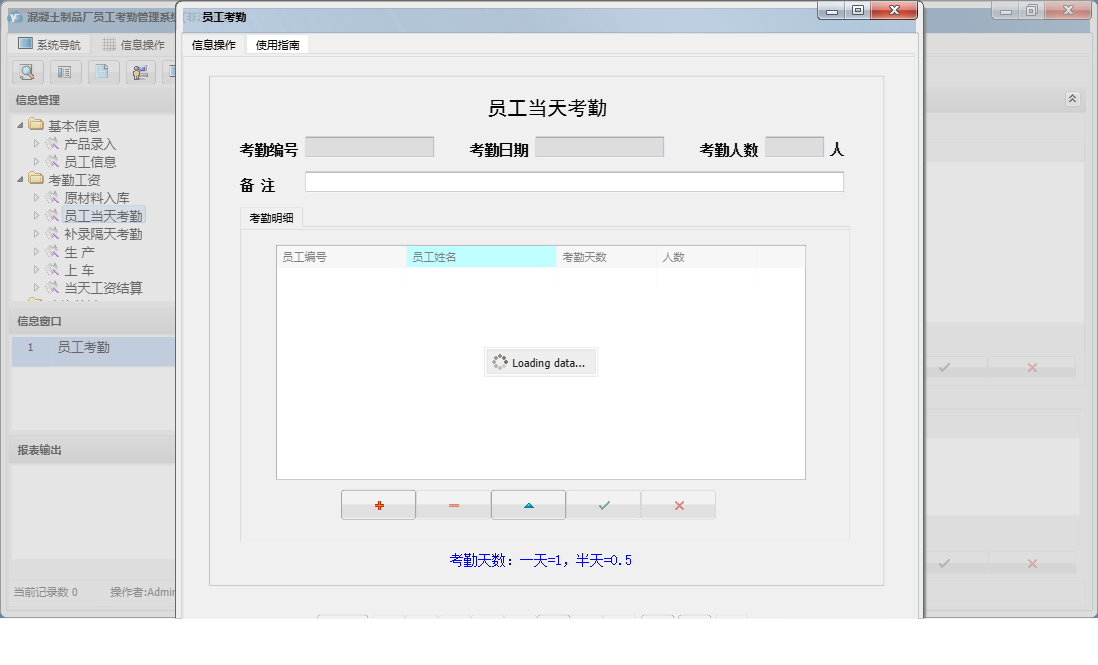Click the red plus icon to add a row
1098x665 pixels.
coord(378,505)
